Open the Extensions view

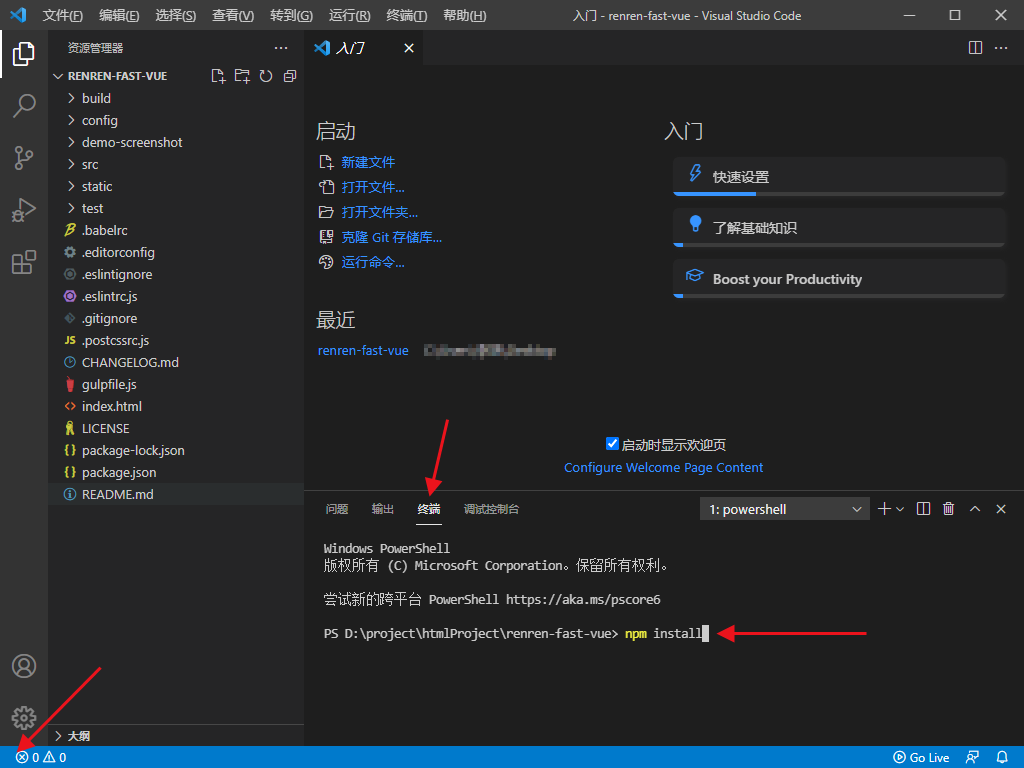tap(24, 263)
